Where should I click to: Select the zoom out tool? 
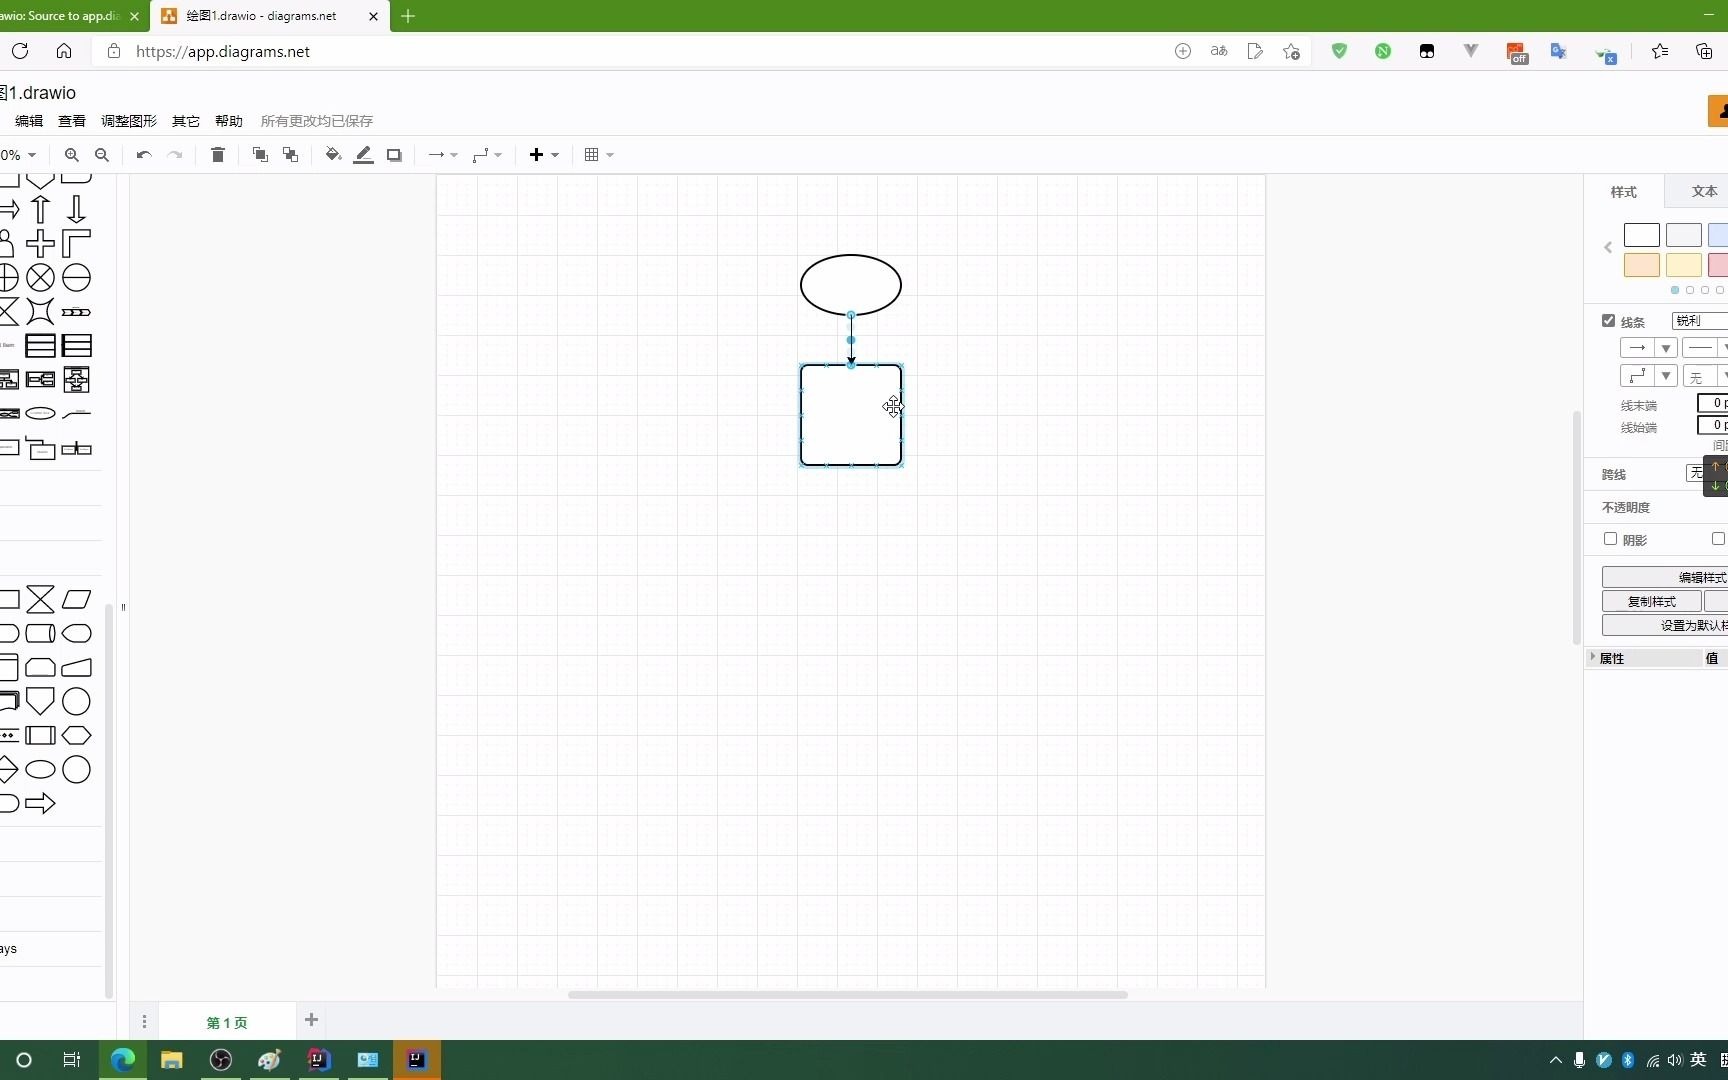click(102, 155)
